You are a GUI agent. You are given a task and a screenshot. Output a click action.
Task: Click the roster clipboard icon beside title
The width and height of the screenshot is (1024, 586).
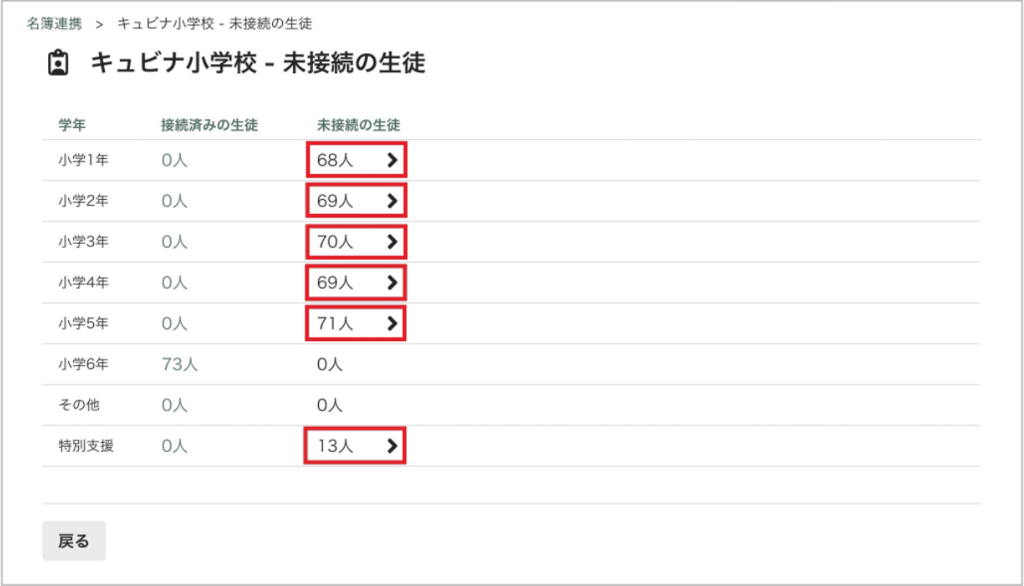coord(58,63)
